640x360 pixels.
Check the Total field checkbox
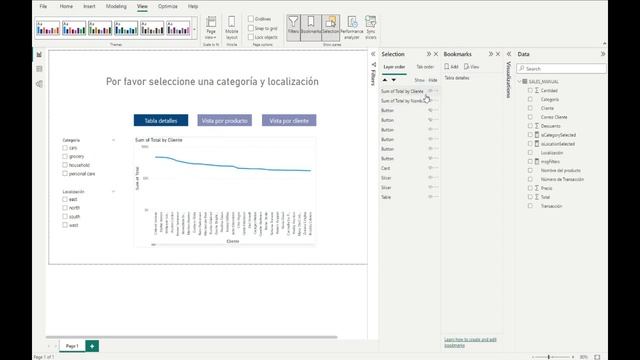tap(530, 197)
